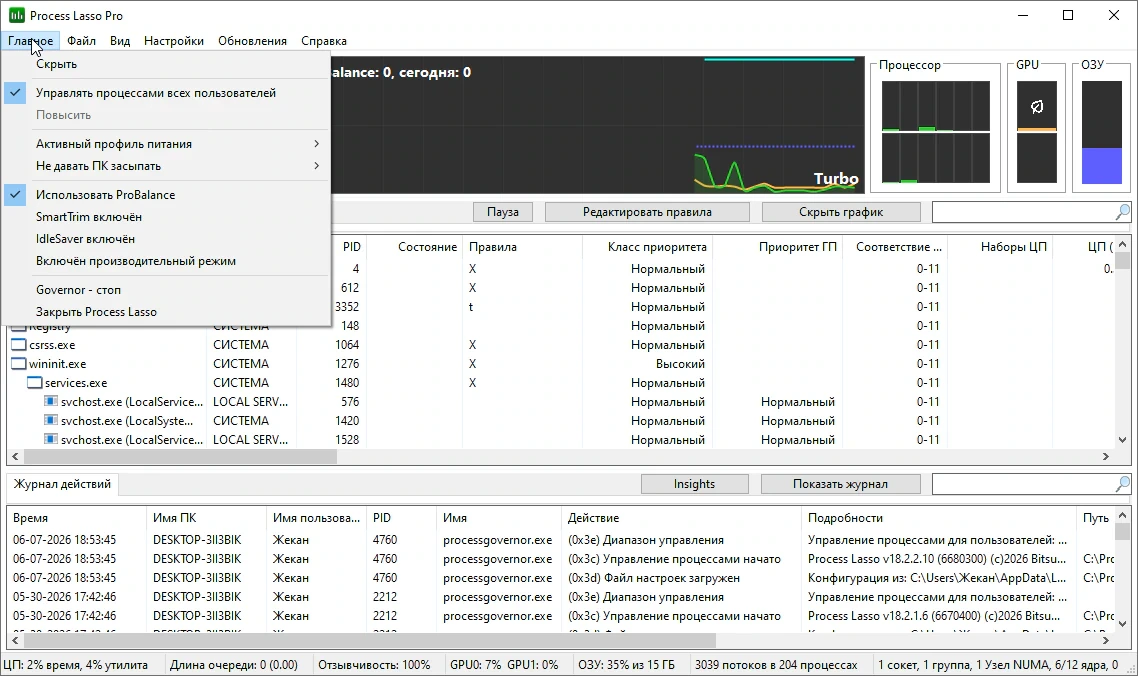The image size is (1138, 676).
Task: Toggle Управлять процессами всех пользователей
Action: [166, 93]
